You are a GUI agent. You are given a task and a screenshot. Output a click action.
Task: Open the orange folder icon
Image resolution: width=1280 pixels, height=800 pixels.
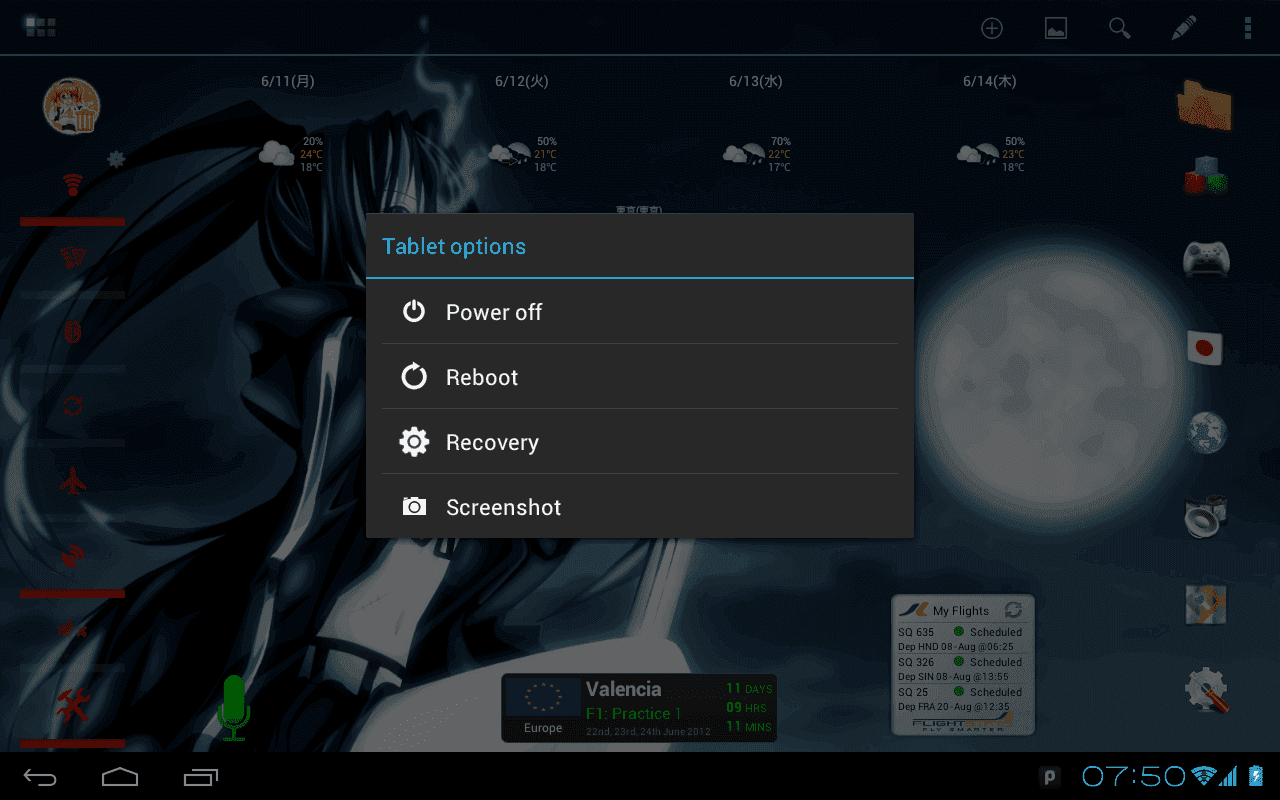(1205, 105)
